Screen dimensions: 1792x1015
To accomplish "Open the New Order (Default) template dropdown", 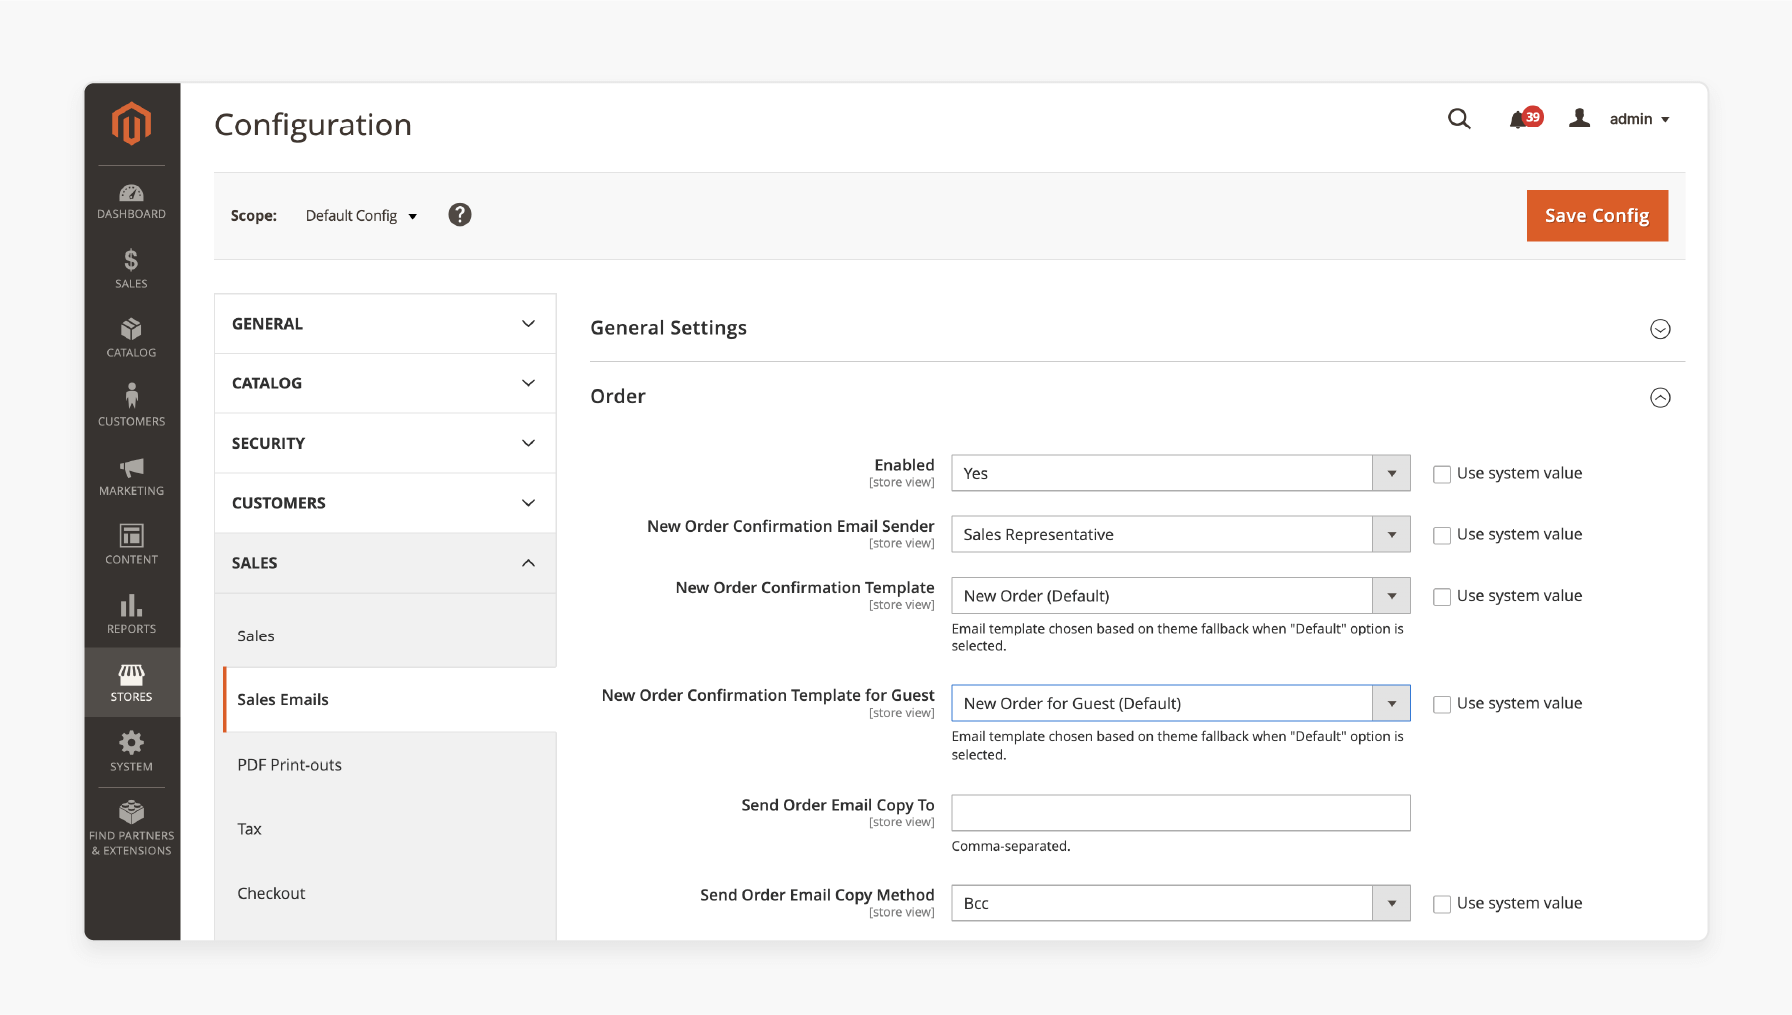I will coord(1180,595).
